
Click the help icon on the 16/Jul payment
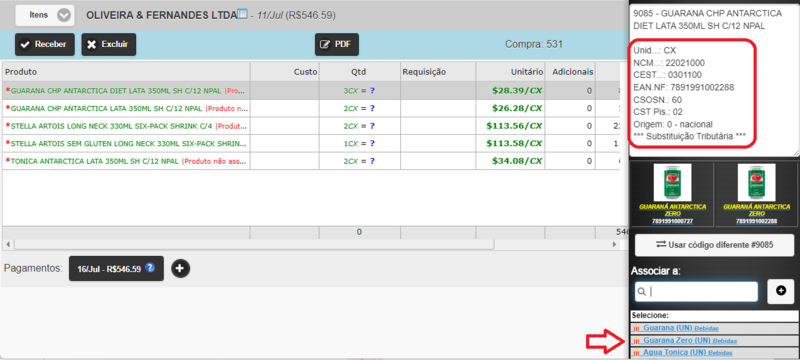point(149,267)
